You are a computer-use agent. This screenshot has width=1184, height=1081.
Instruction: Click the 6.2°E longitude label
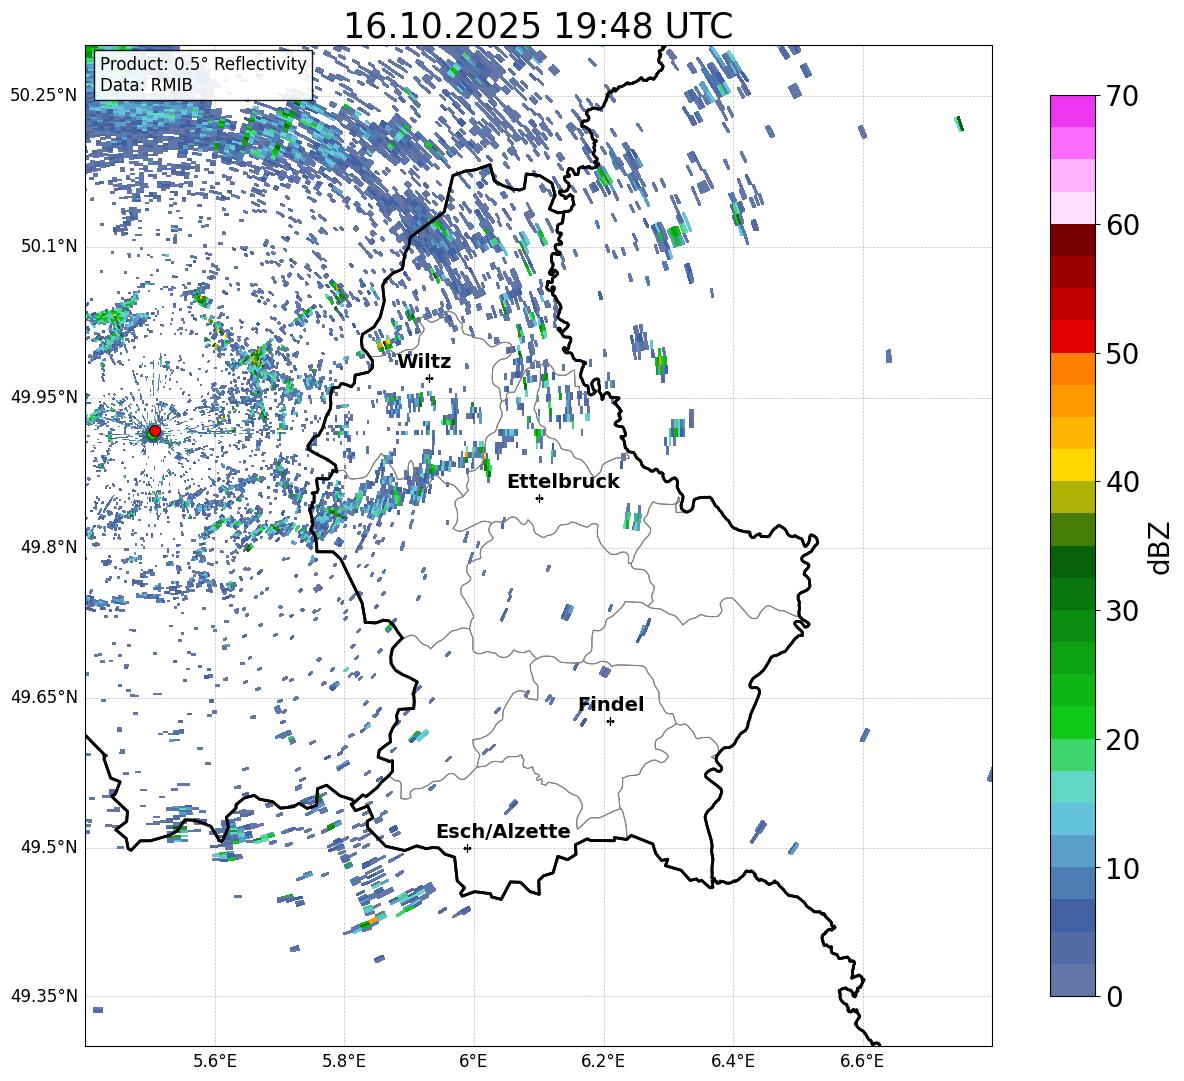point(603,1061)
